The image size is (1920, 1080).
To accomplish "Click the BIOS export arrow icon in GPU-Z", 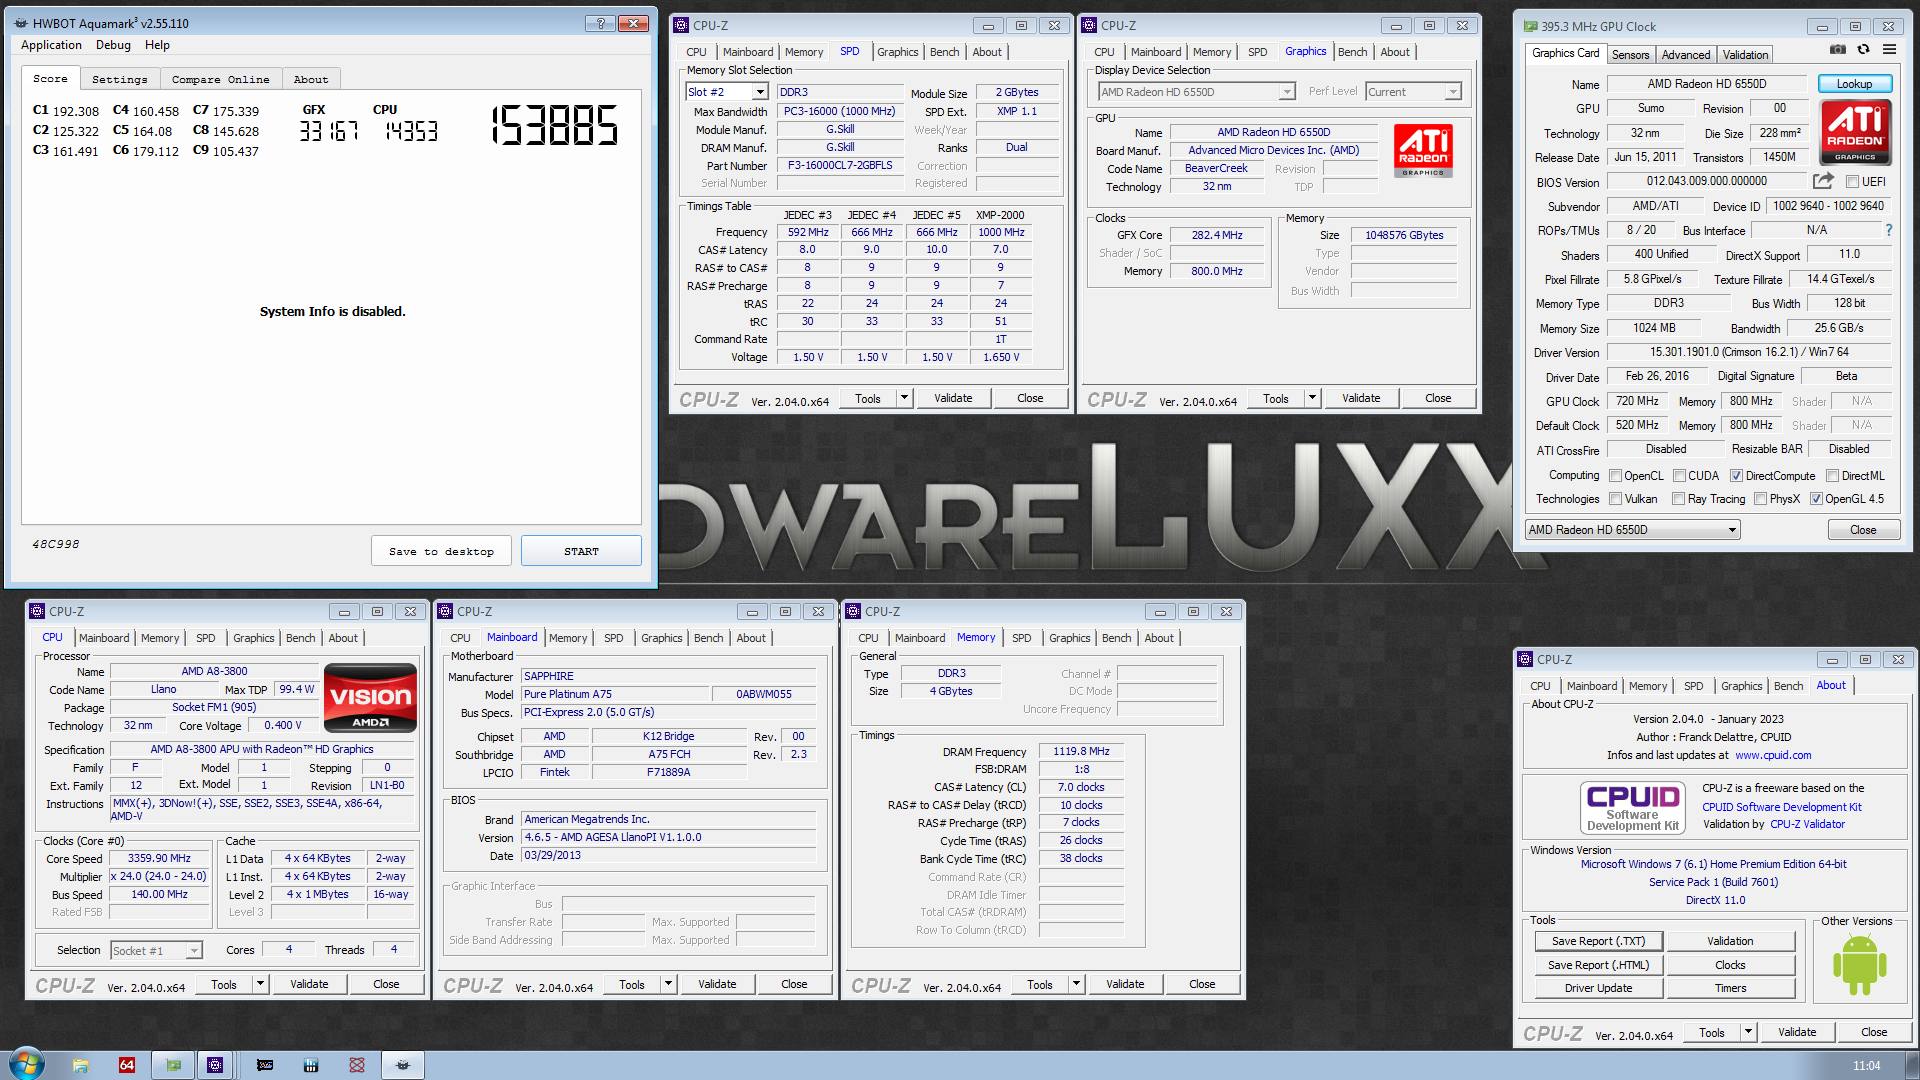I will [x=1823, y=181].
